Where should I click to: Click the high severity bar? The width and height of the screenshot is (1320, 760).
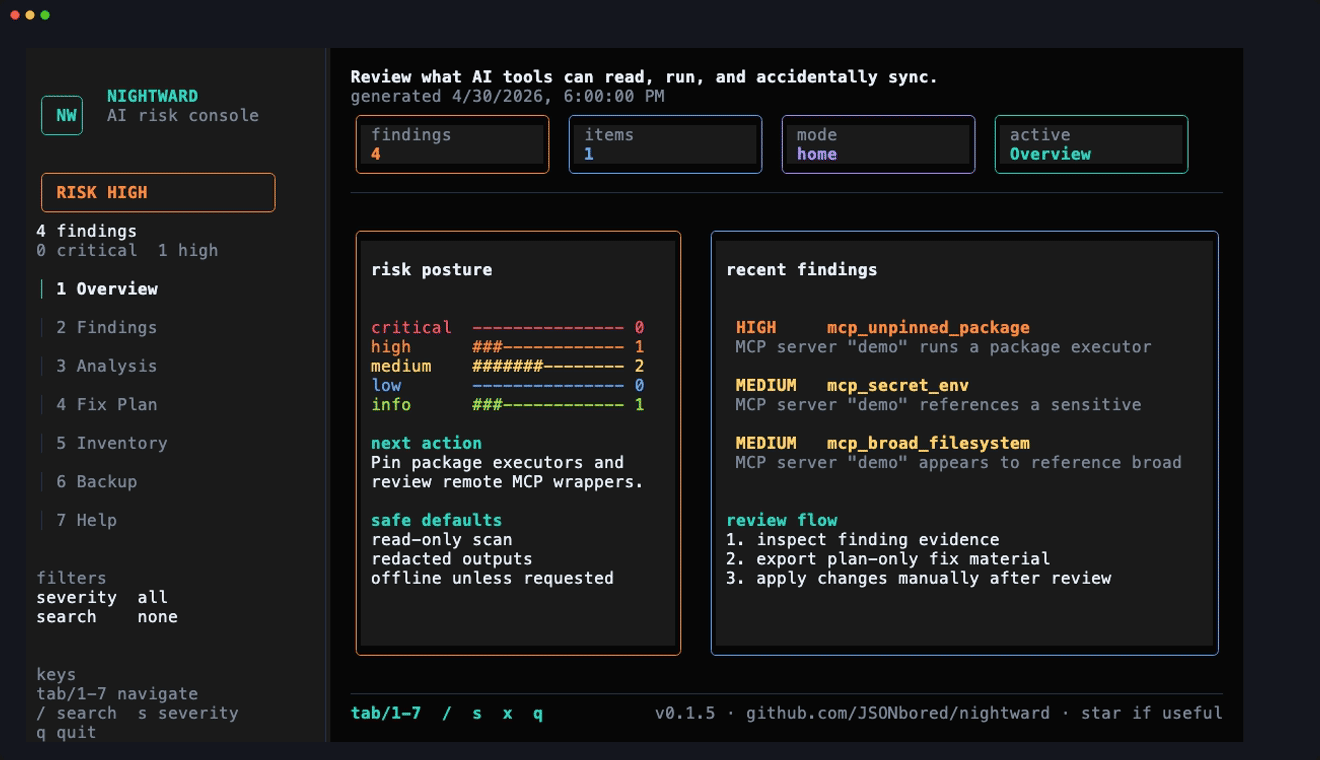coord(548,347)
